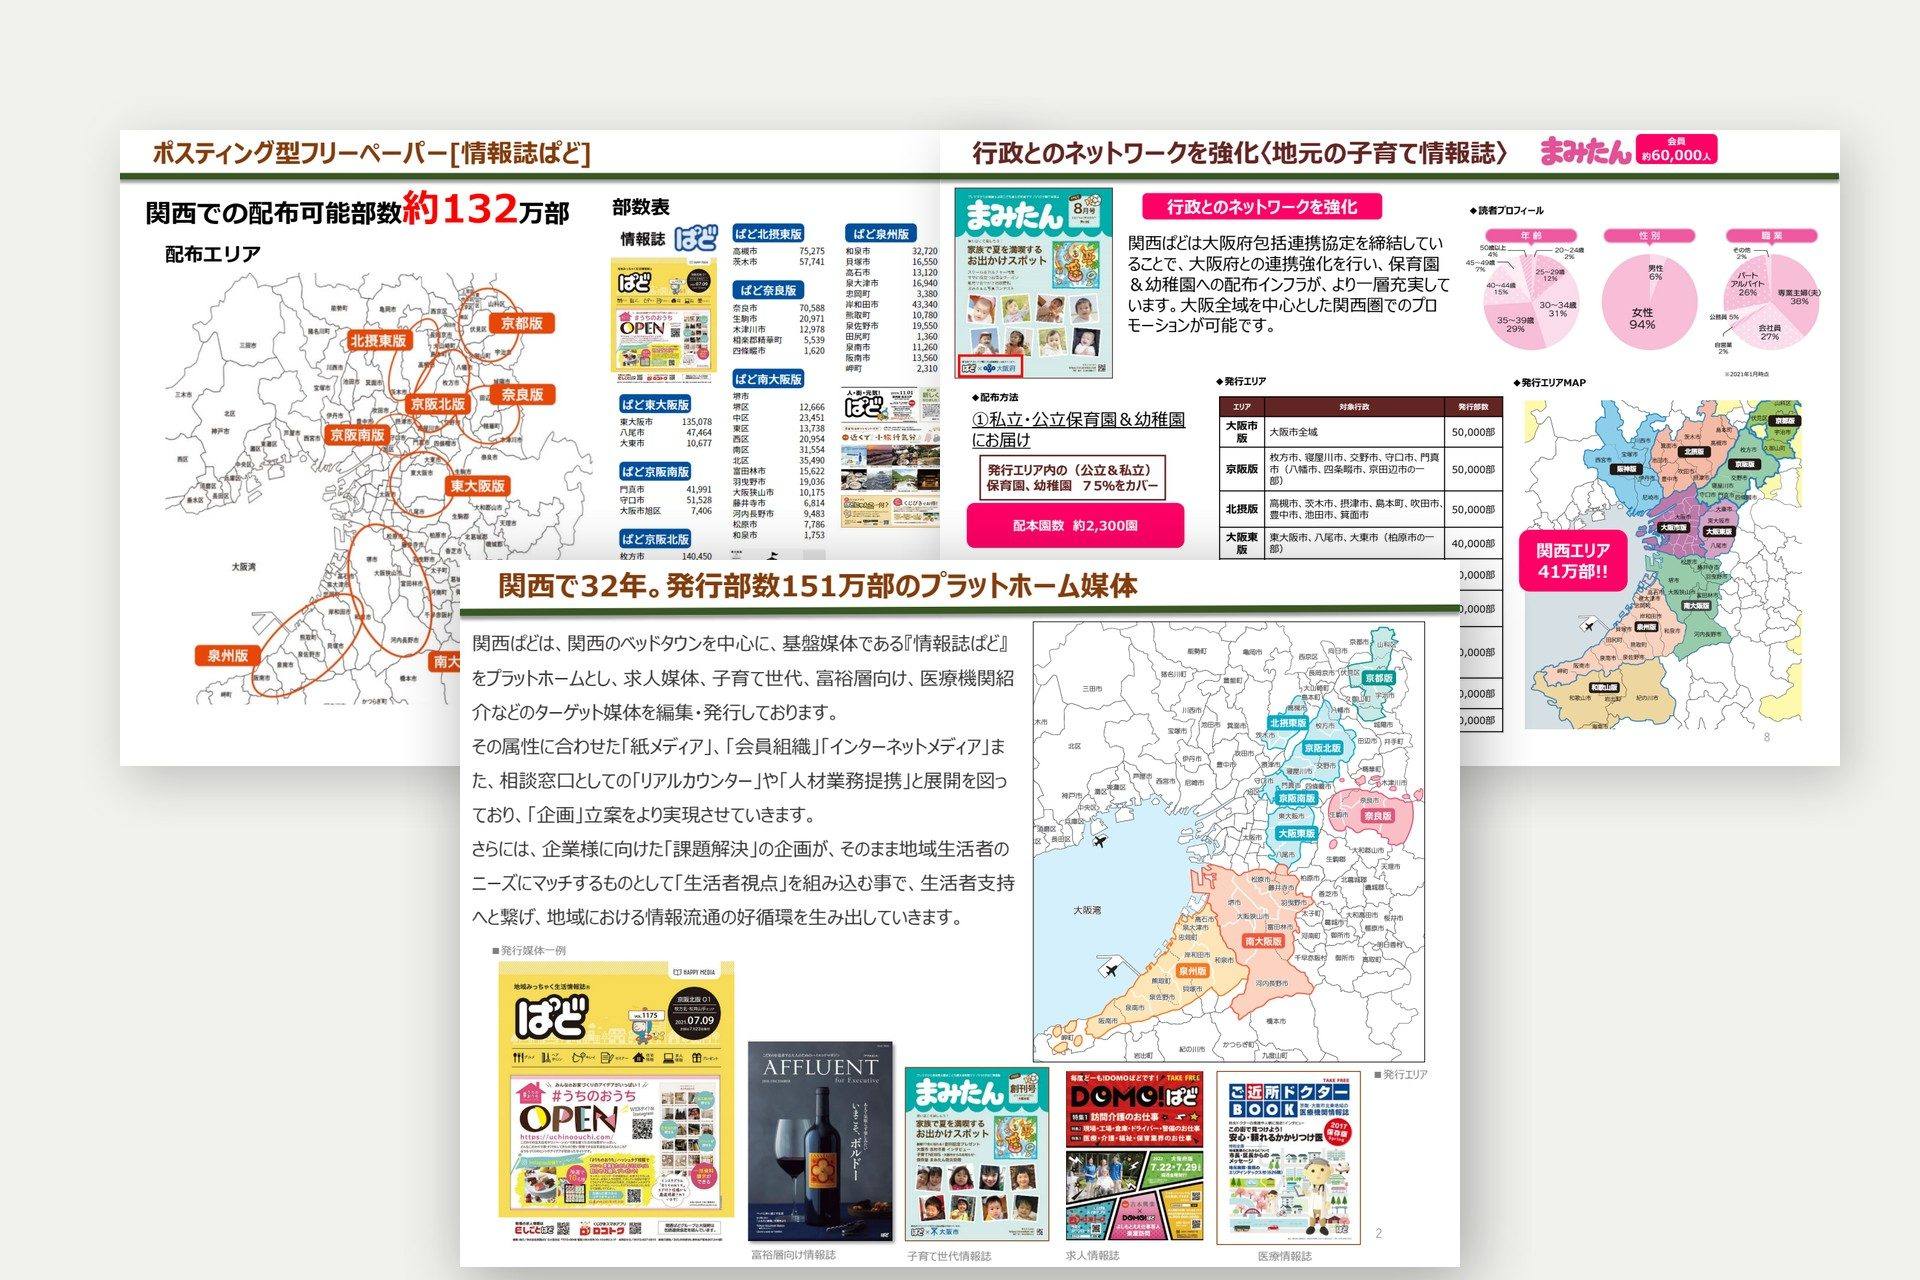Click the airplane icon on the まみたん slide area map
Viewport: 1920px width, 1280px height.
click(1588, 626)
